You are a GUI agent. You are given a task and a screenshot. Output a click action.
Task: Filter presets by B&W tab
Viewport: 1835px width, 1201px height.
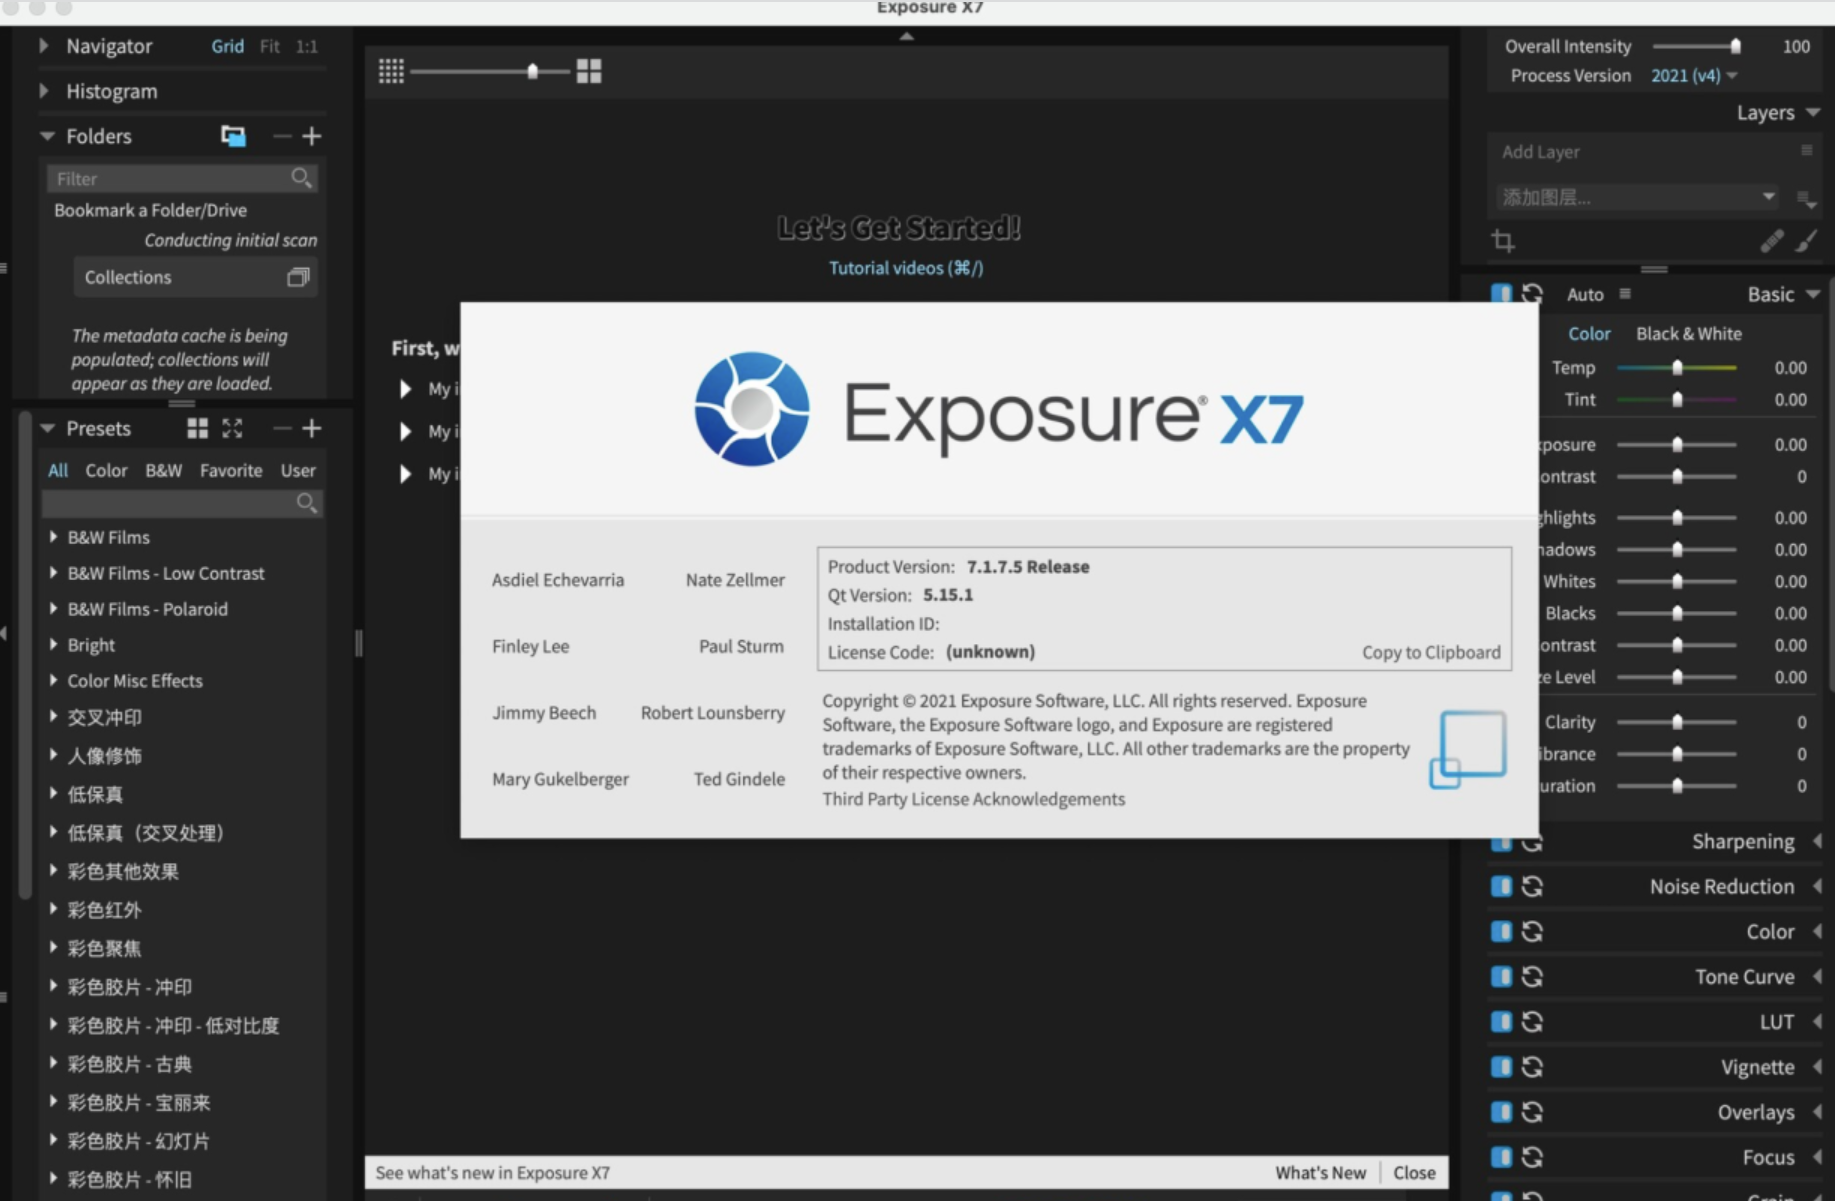(164, 471)
